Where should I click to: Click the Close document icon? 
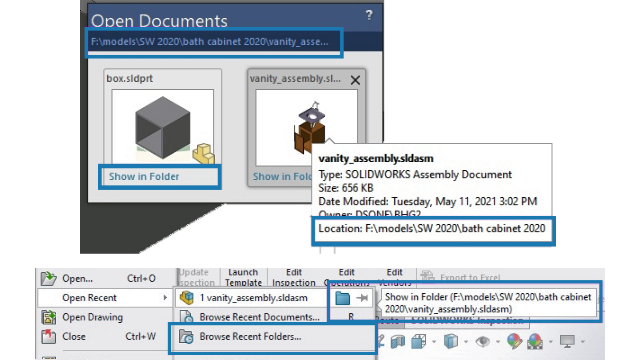pos(49,336)
